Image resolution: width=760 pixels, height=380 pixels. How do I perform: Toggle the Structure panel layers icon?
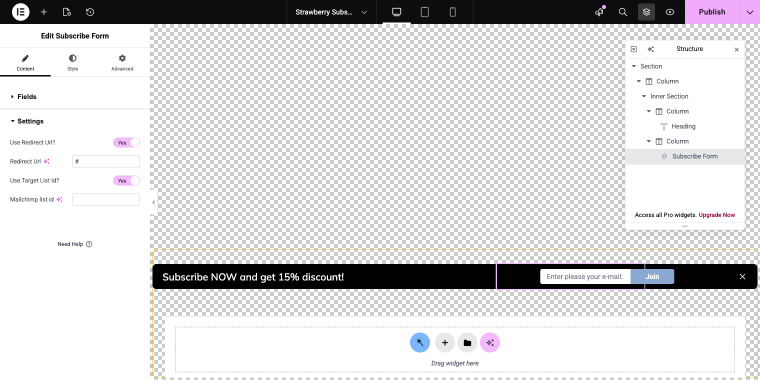646,12
